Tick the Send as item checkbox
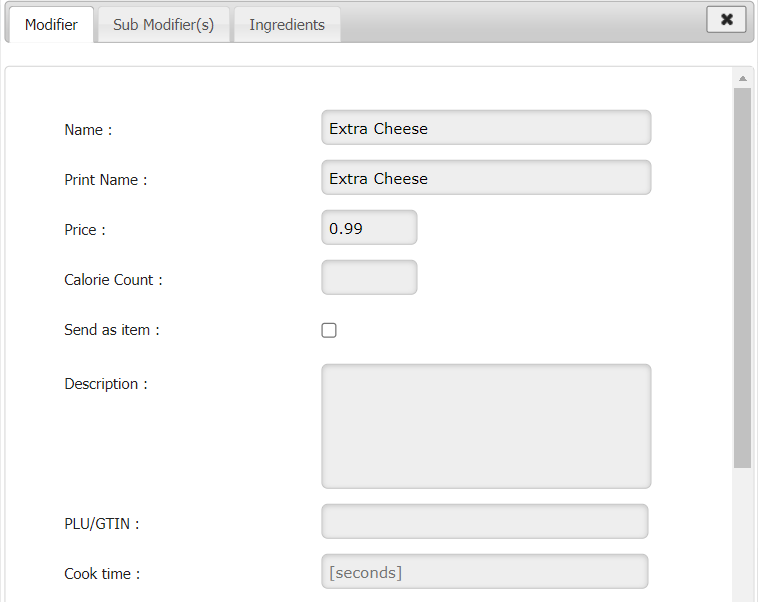 (x=329, y=330)
